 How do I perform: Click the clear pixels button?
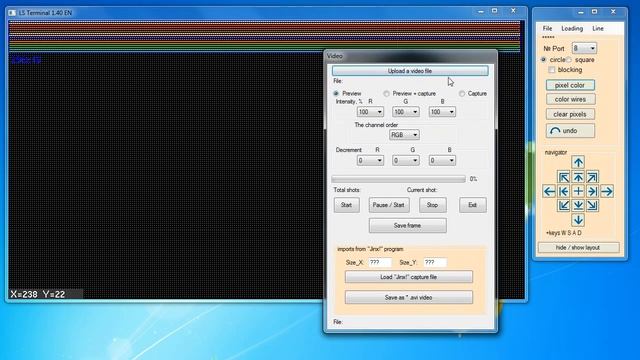click(x=570, y=114)
